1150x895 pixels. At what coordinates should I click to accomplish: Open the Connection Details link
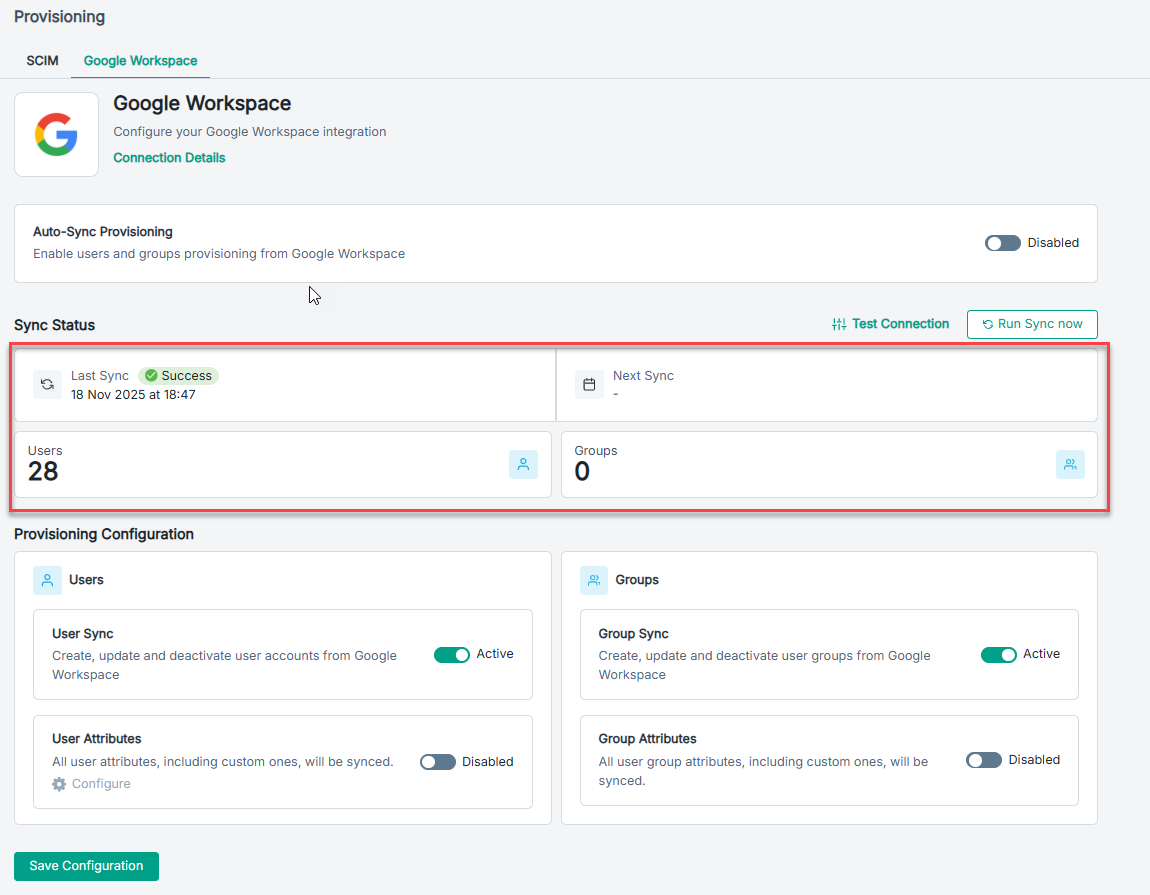[169, 158]
